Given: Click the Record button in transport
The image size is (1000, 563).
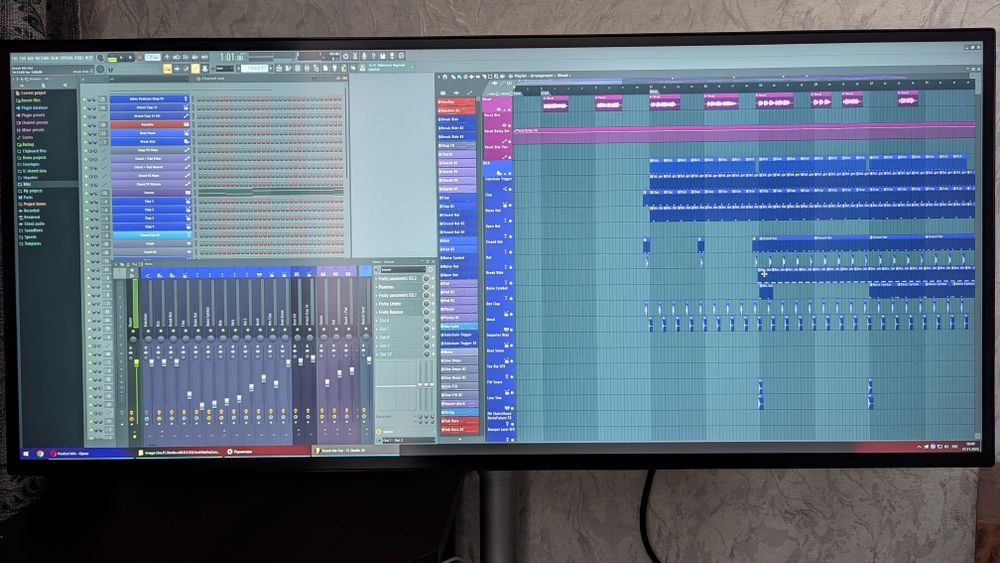Looking at the screenshot, I should click(x=140, y=58).
